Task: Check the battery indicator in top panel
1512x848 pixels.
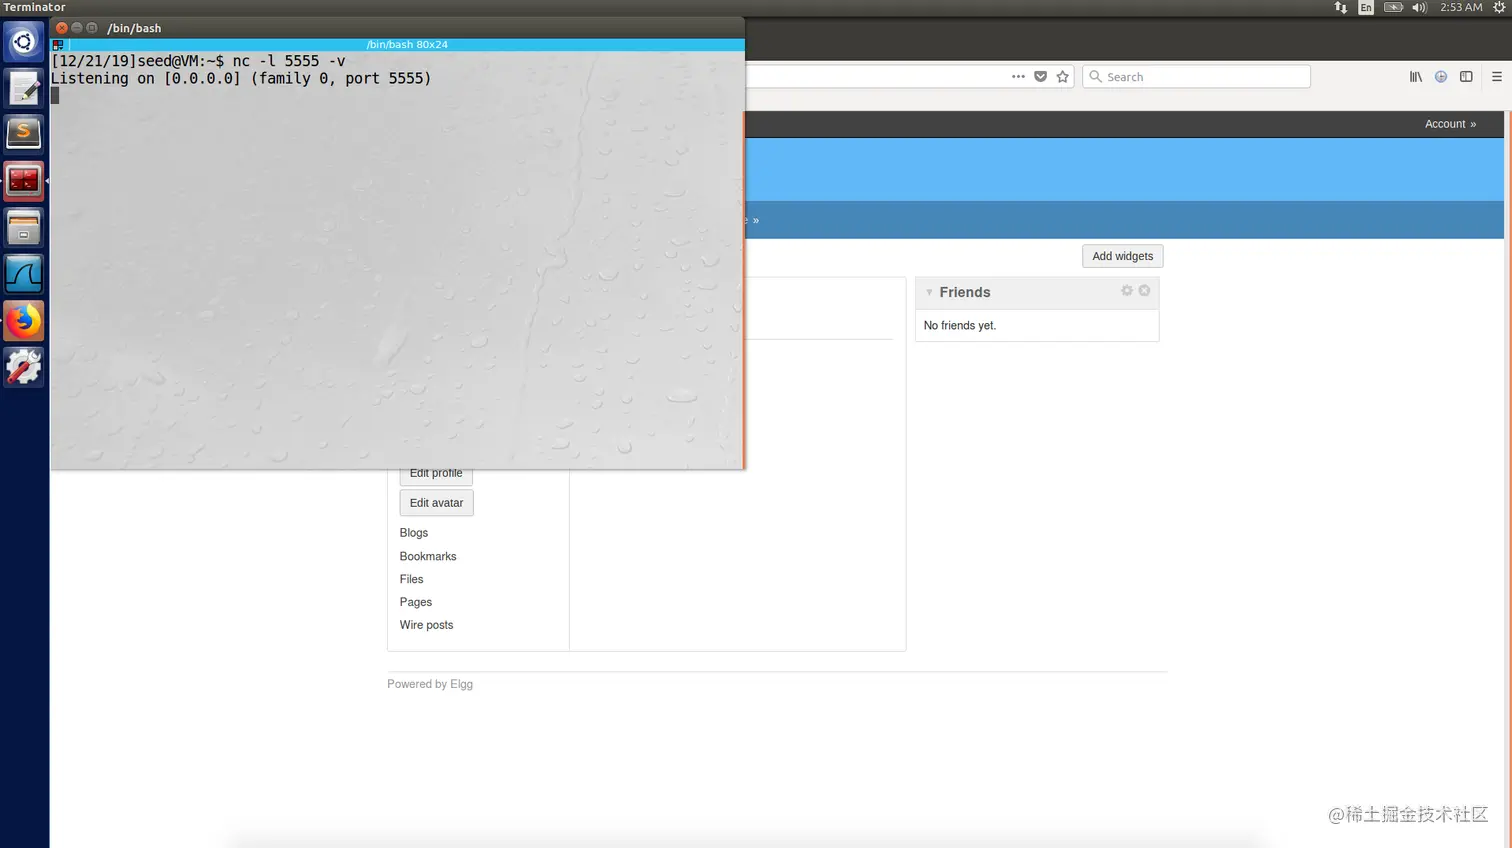Action: coord(1393,7)
